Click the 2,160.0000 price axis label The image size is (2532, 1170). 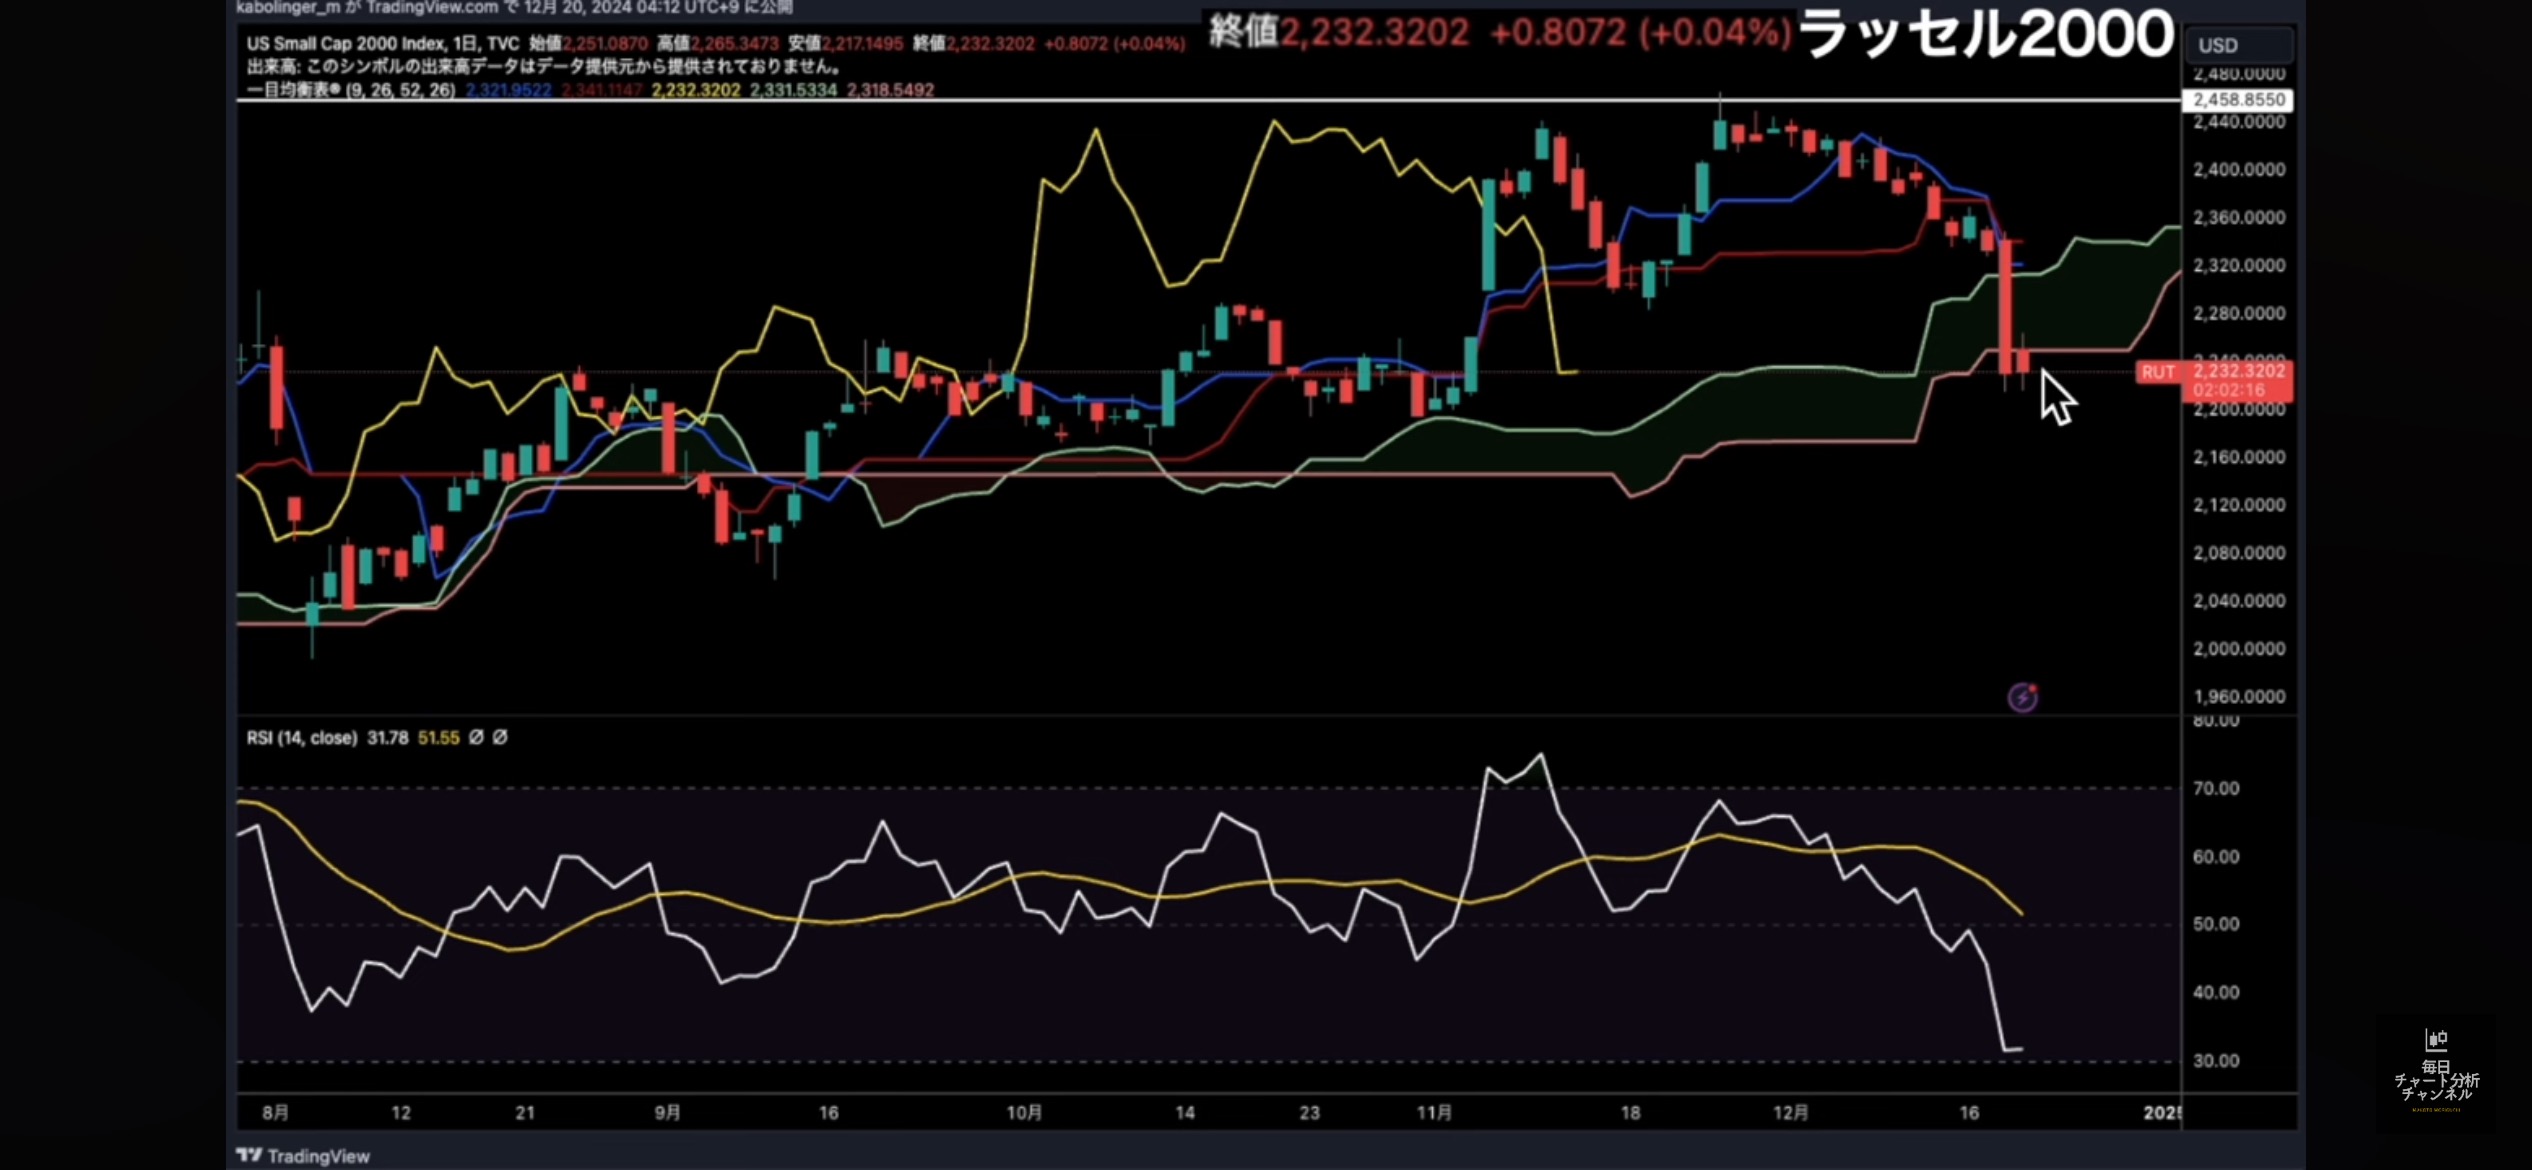(x=2239, y=458)
